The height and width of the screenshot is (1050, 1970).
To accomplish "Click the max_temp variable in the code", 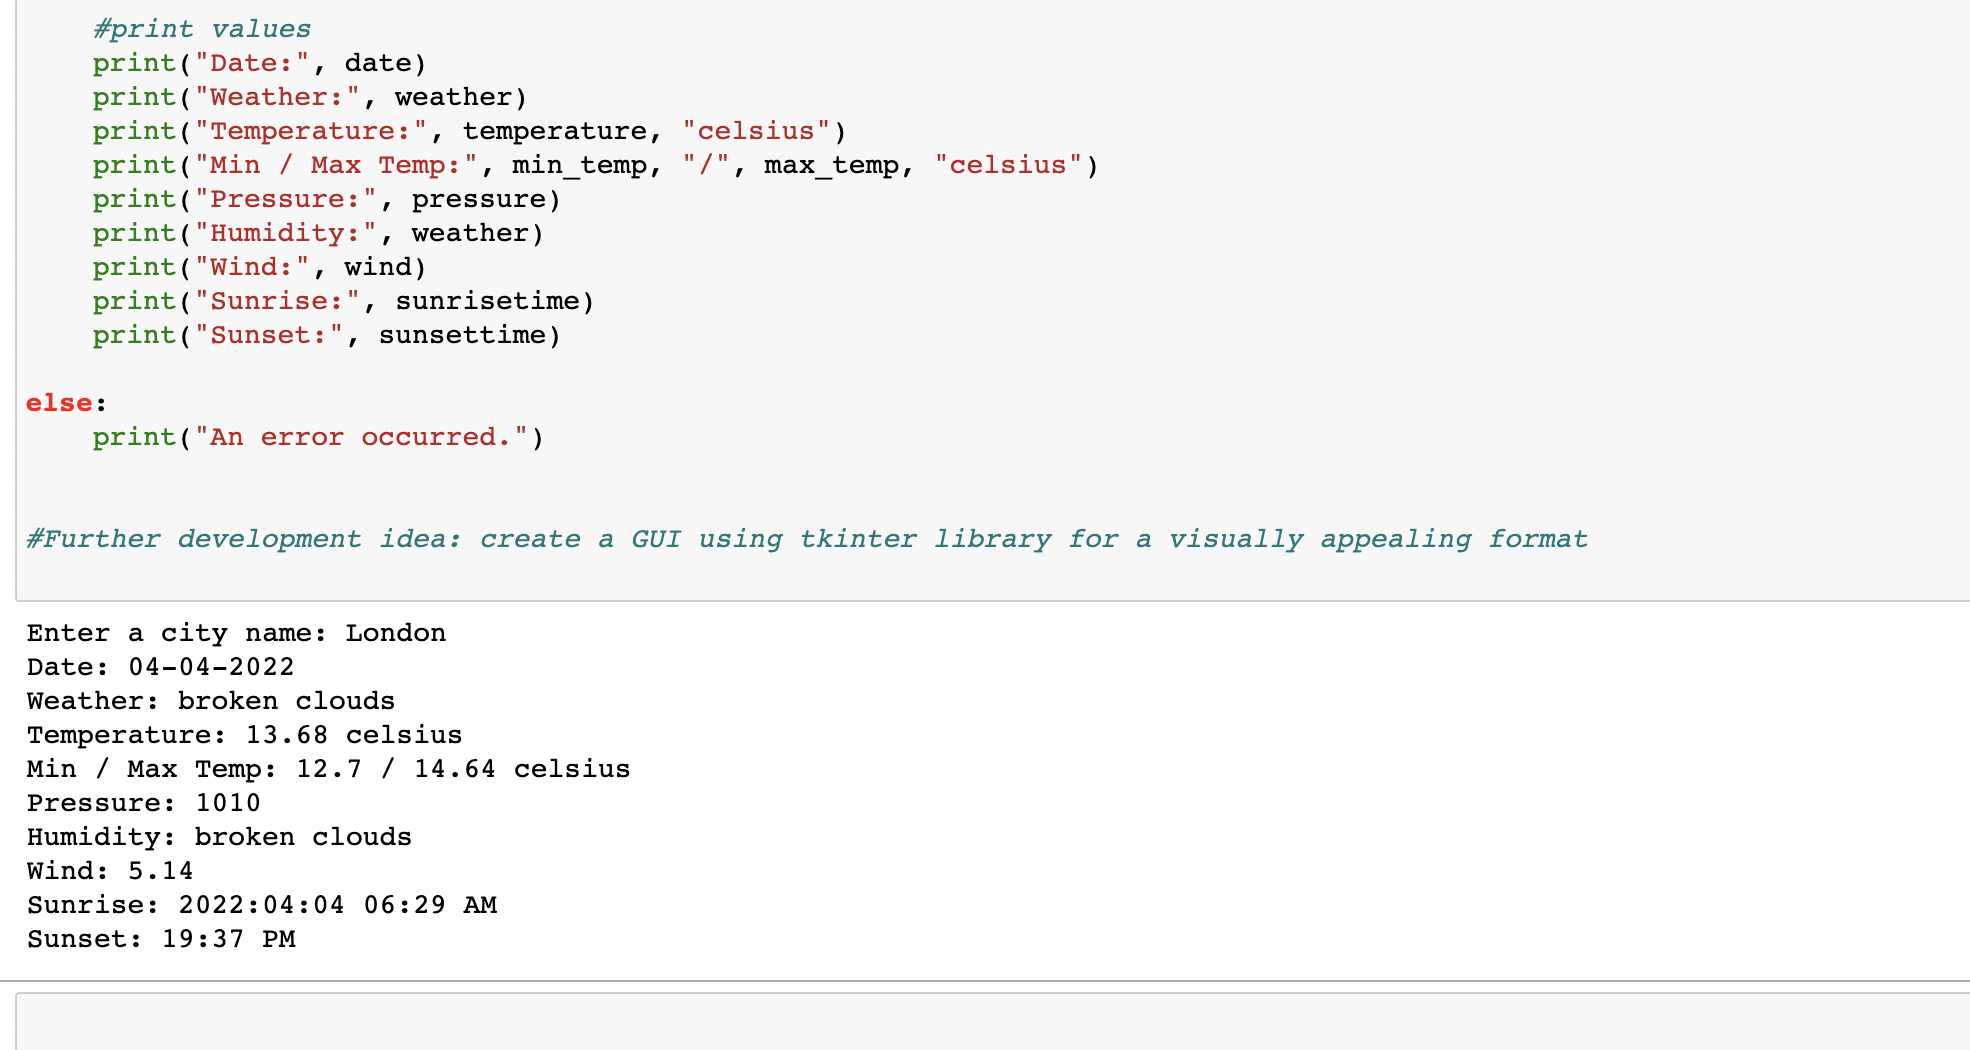I will coord(831,165).
